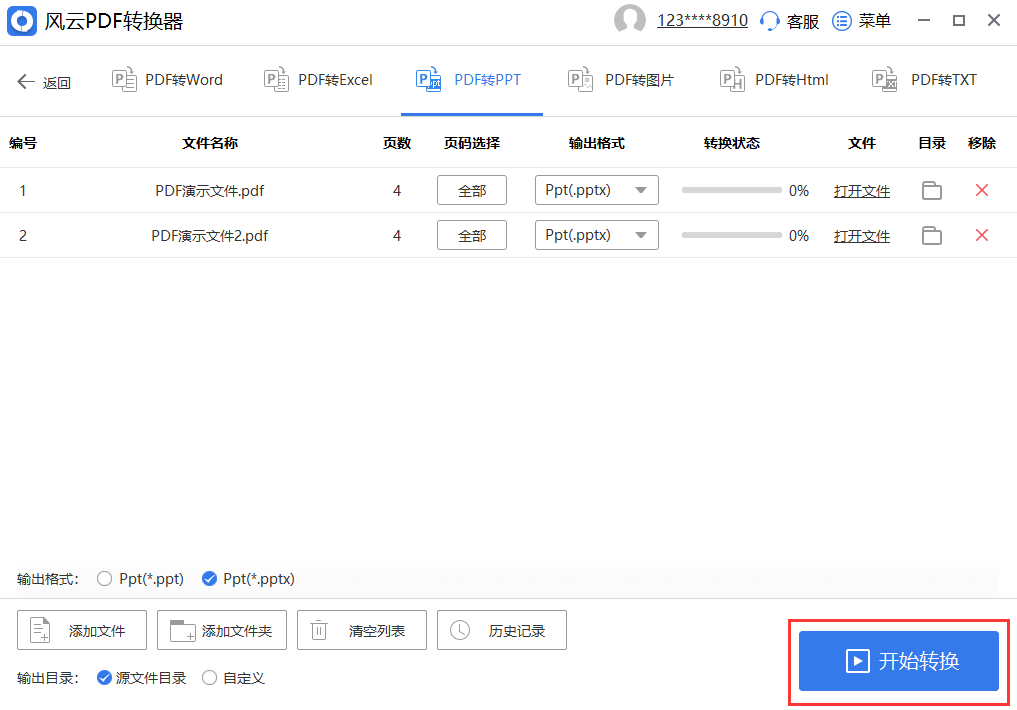Screen dimensions: 1017x710
Task: Click the 客服 support label
Action: point(803,21)
